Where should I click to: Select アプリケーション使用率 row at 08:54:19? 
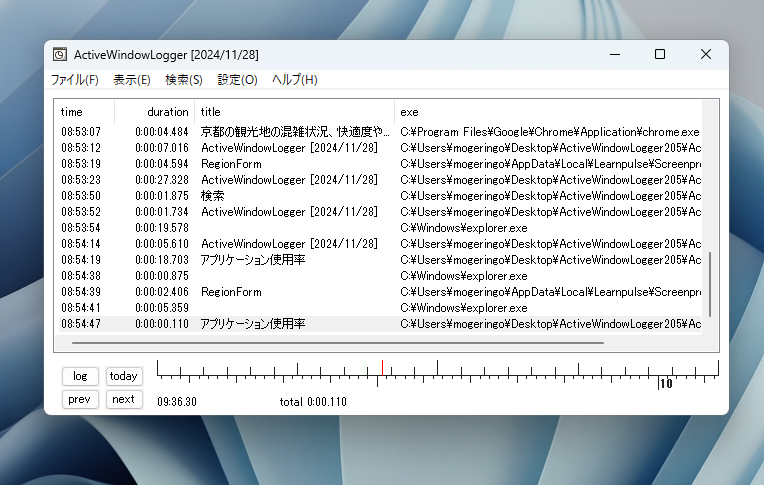point(380,260)
